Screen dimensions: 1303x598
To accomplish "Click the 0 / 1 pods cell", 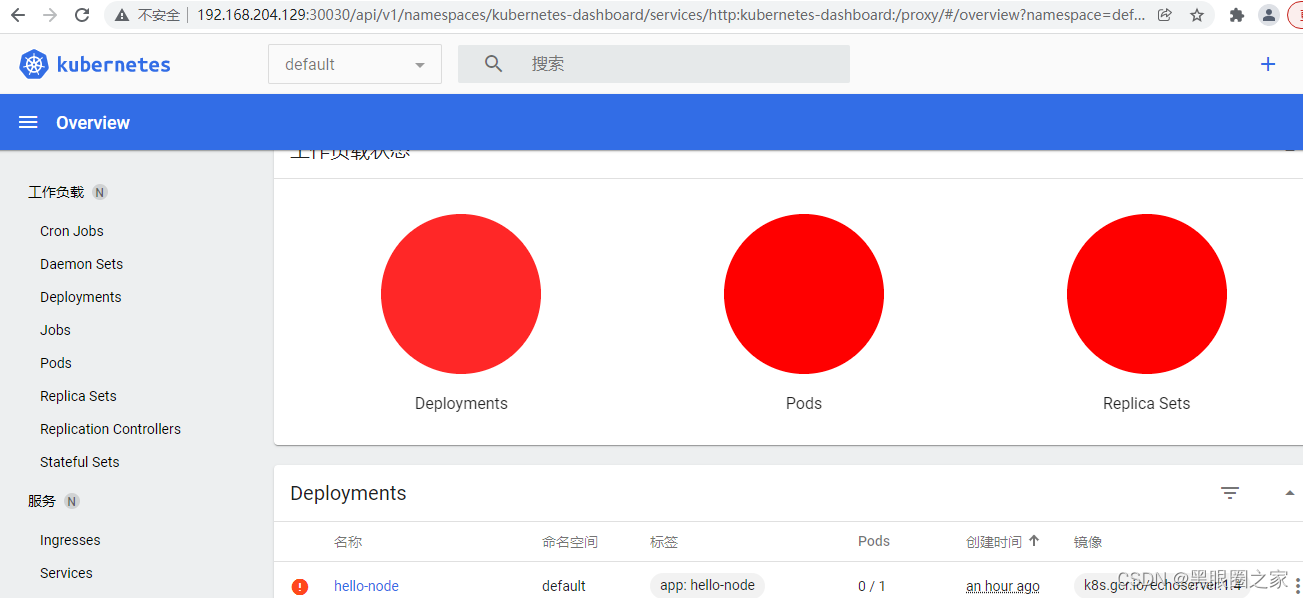I will [872, 586].
